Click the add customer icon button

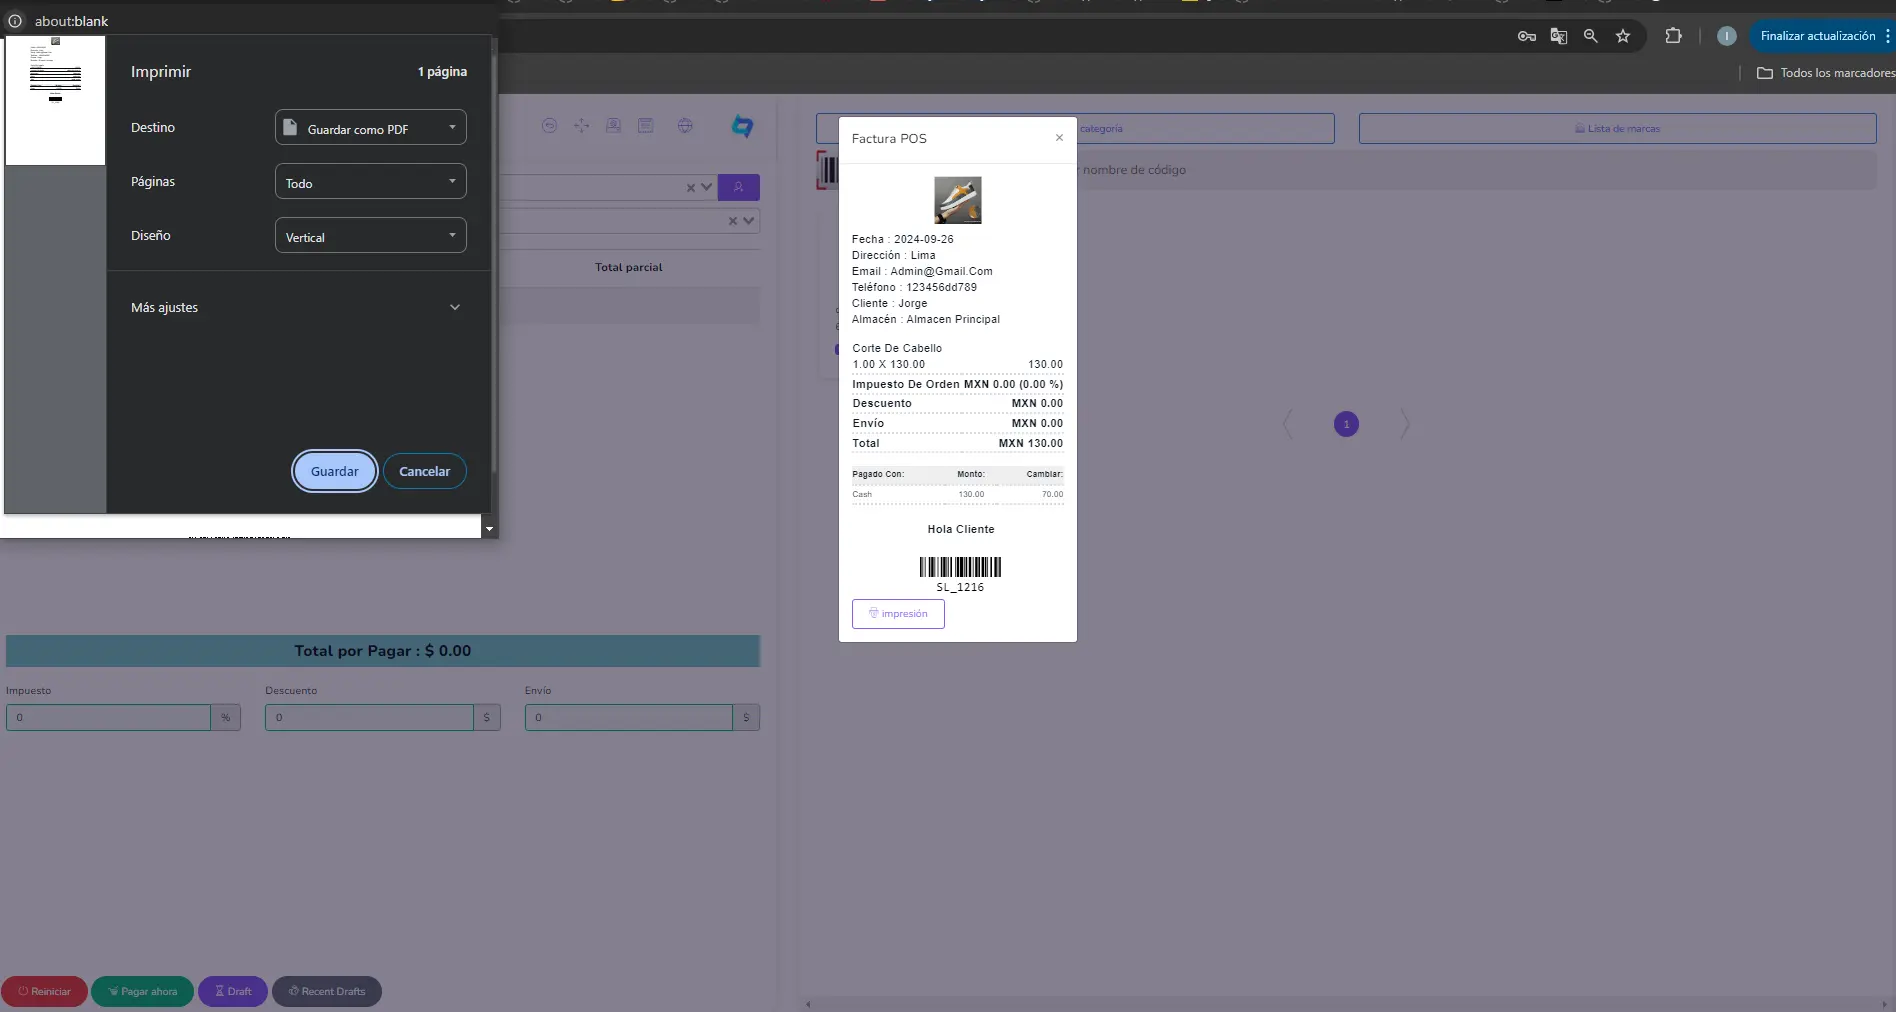738,187
